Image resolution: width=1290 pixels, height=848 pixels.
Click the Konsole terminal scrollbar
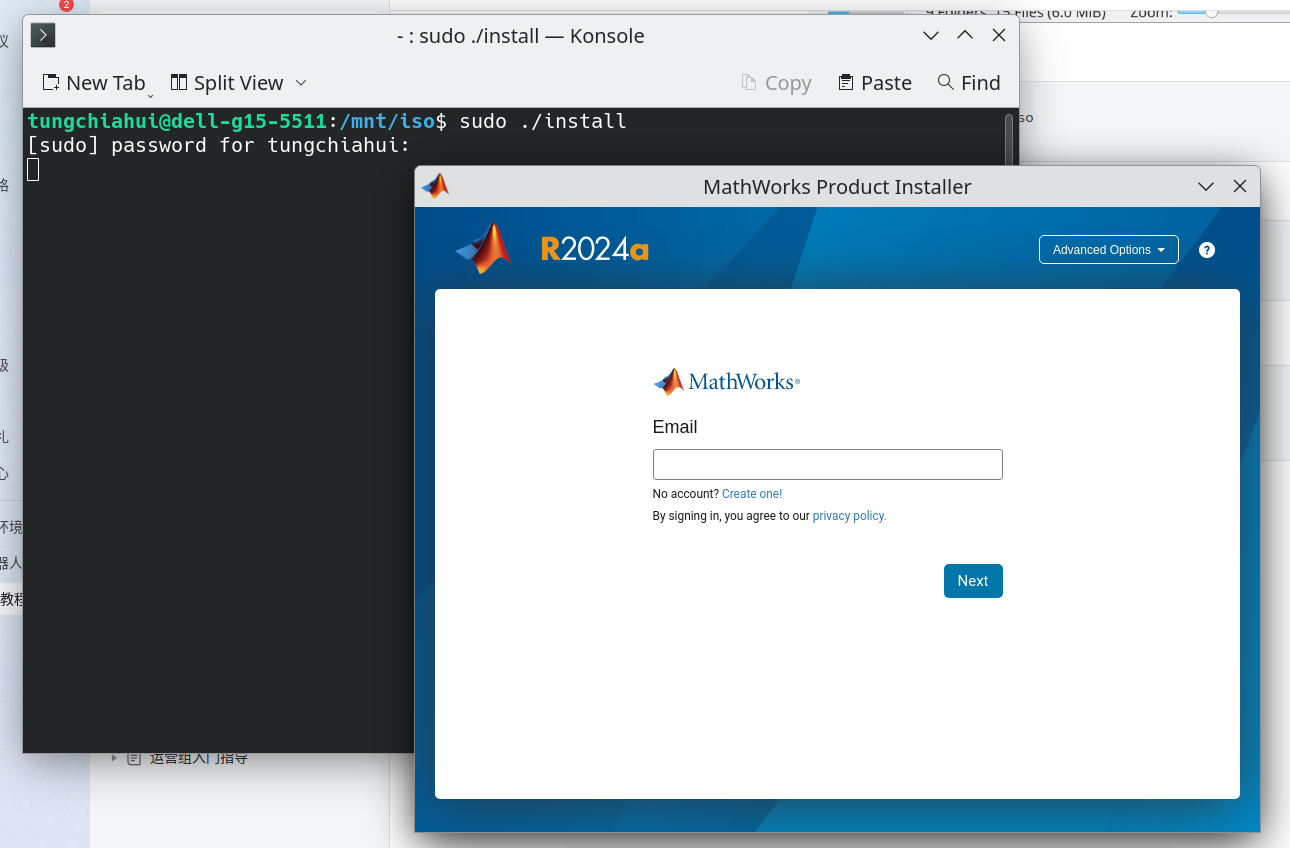click(x=1009, y=140)
